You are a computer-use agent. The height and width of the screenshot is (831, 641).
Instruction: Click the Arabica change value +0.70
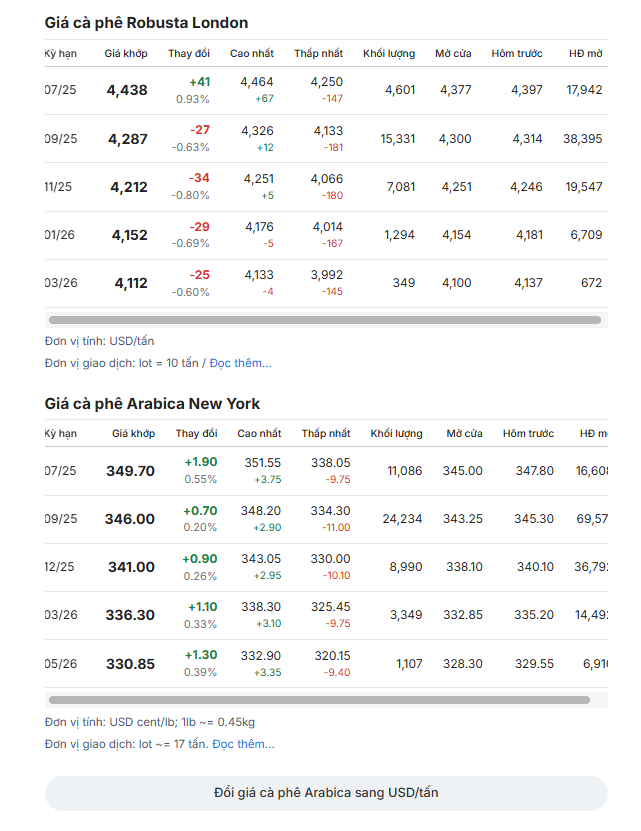pos(200,511)
